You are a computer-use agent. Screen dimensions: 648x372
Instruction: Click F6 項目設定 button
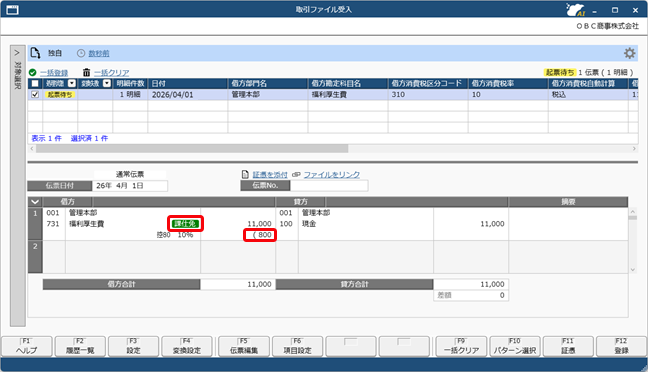(x=298, y=346)
